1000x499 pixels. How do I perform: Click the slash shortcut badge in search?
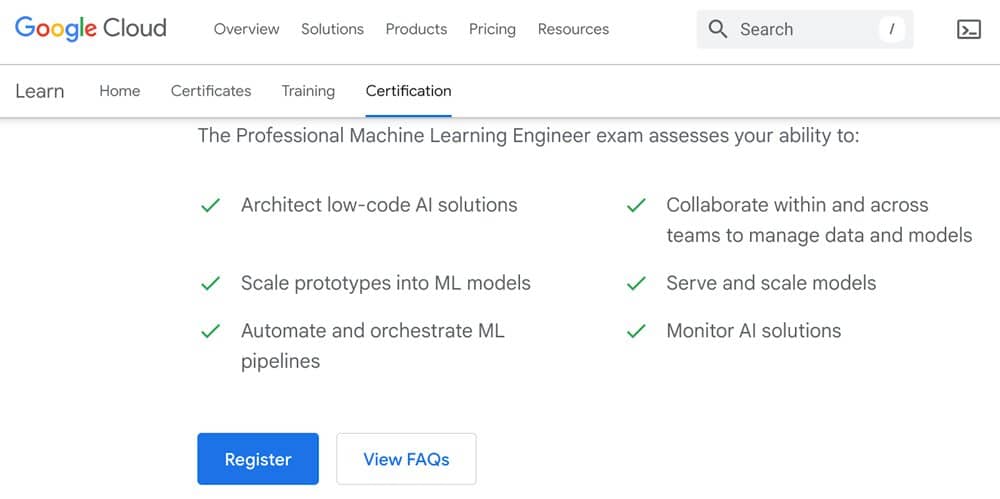pos(892,29)
